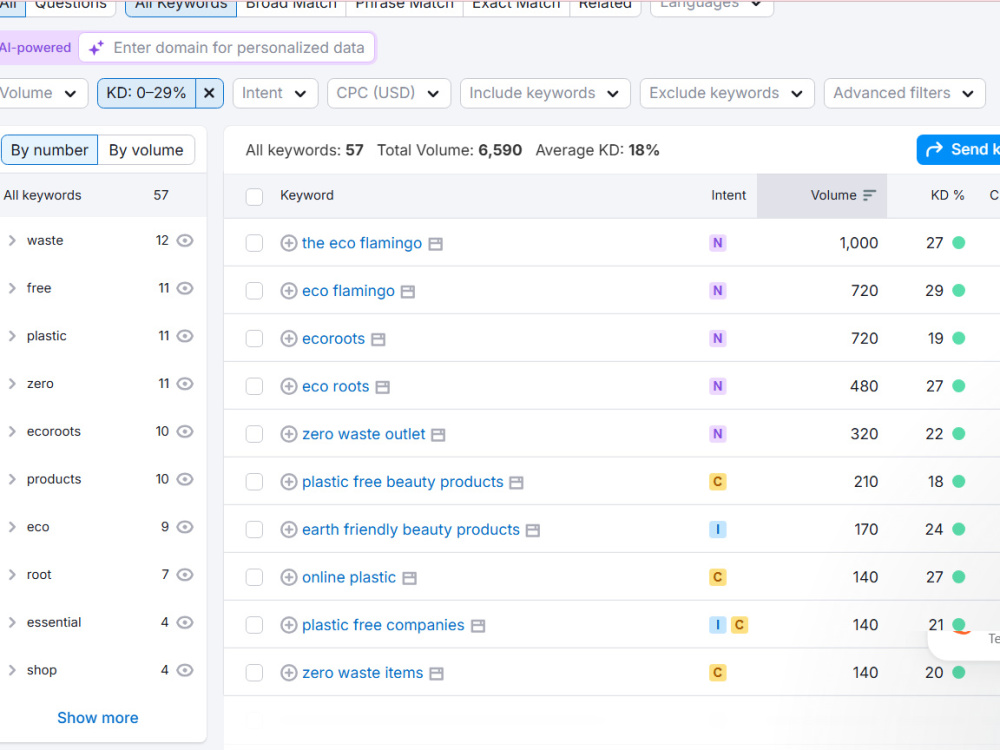Open the KD: 0–29% filter
This screenshot has width=1000, height=750.
coord(146,94)
